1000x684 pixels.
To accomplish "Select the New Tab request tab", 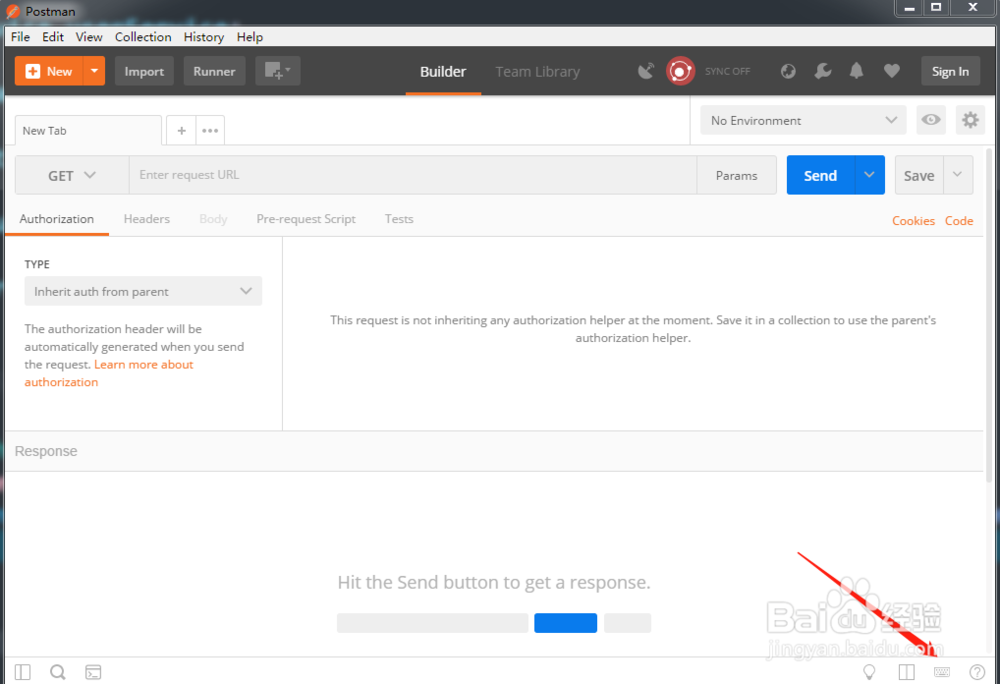I will coord(88,131).
